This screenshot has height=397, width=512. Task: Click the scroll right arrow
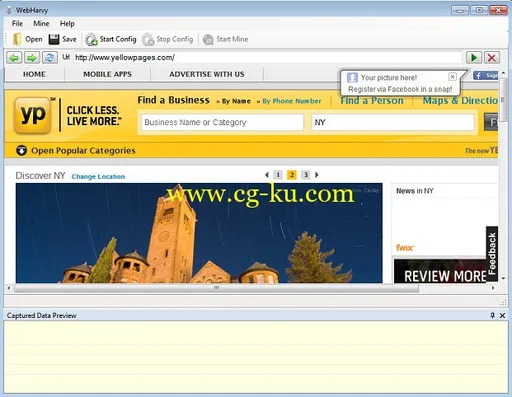(x=493, y=288)
